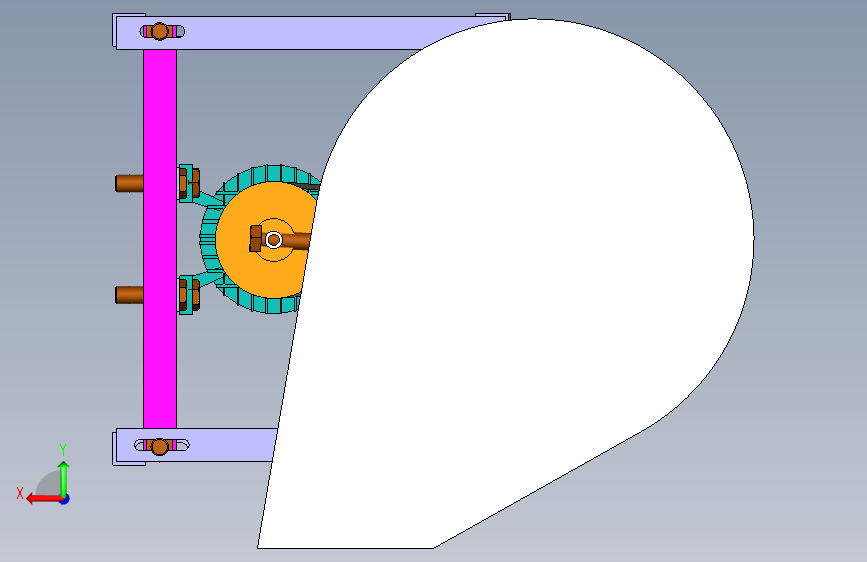This screenshot has width=867, height=562.
Task: Select the teal gear ring around the disc
Action: [x=208, y=240]
